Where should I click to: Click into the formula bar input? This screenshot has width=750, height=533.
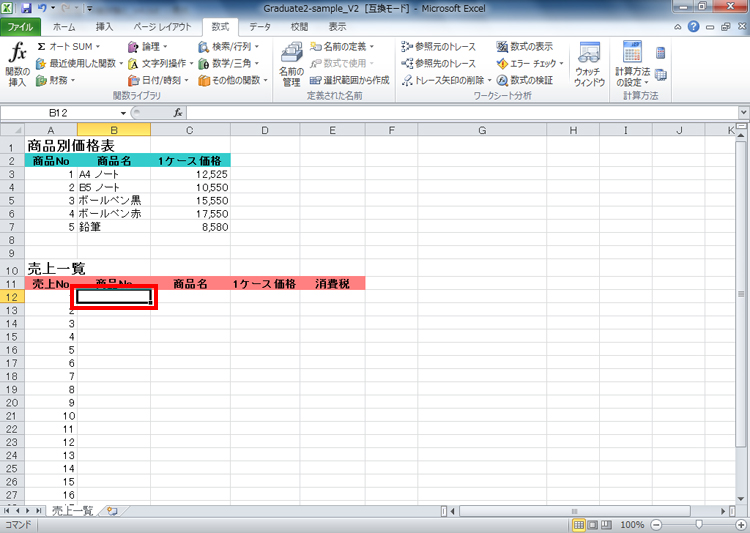463,113
